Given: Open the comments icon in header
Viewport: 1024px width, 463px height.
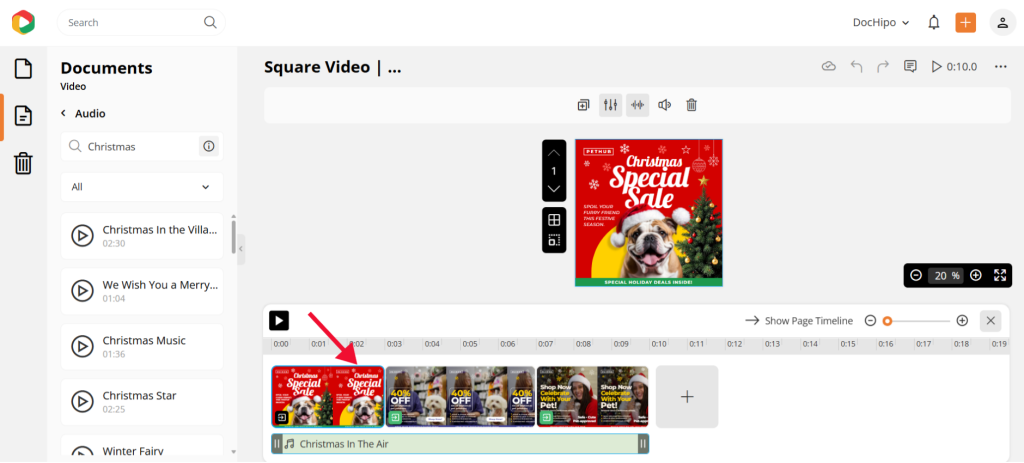Looking at the screenshot, I should point(910,67).
